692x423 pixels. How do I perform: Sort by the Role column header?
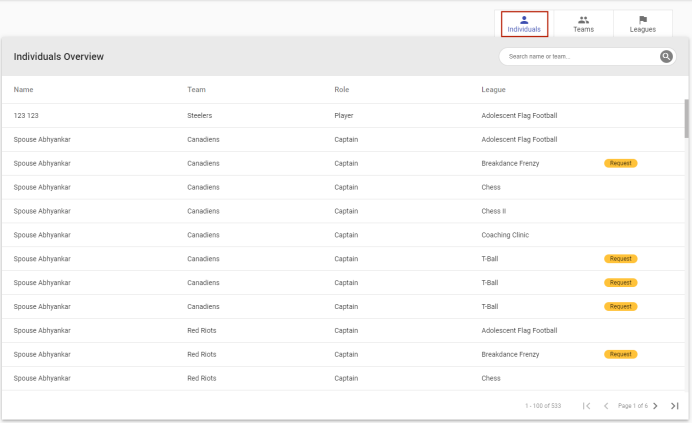tap(342, 90)
